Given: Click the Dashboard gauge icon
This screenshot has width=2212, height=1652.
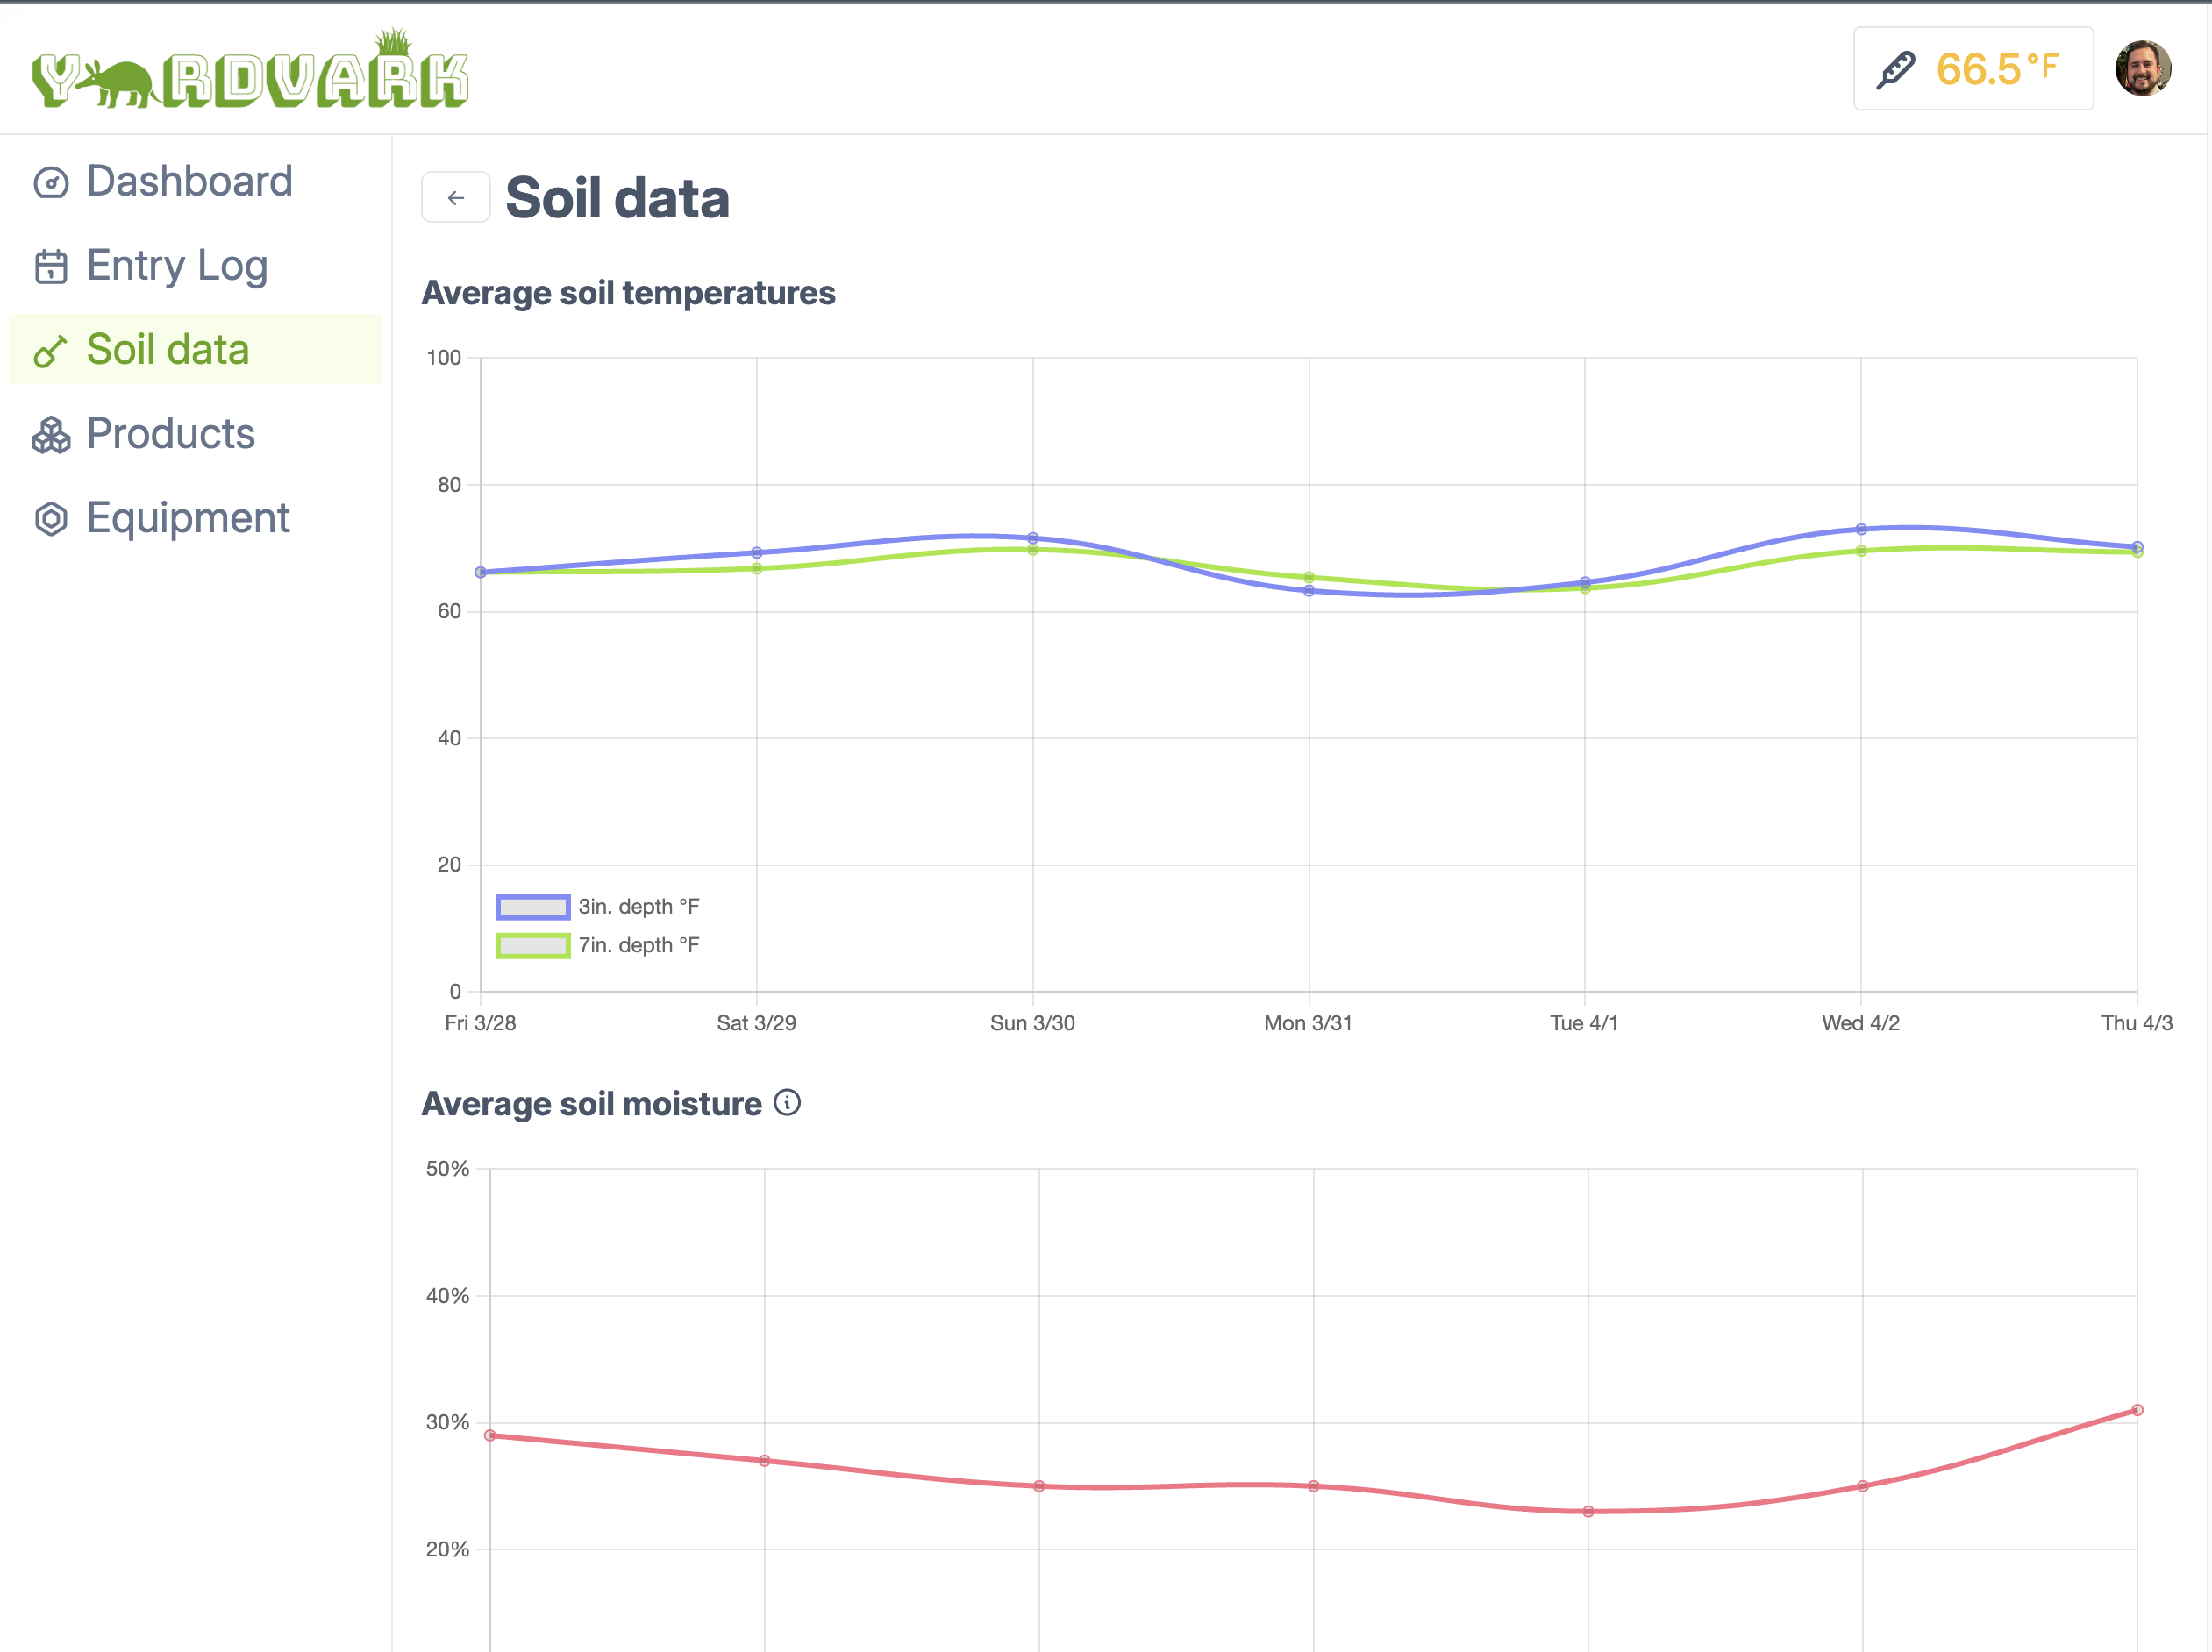Looking at the screenshot, I should (51, 183).
